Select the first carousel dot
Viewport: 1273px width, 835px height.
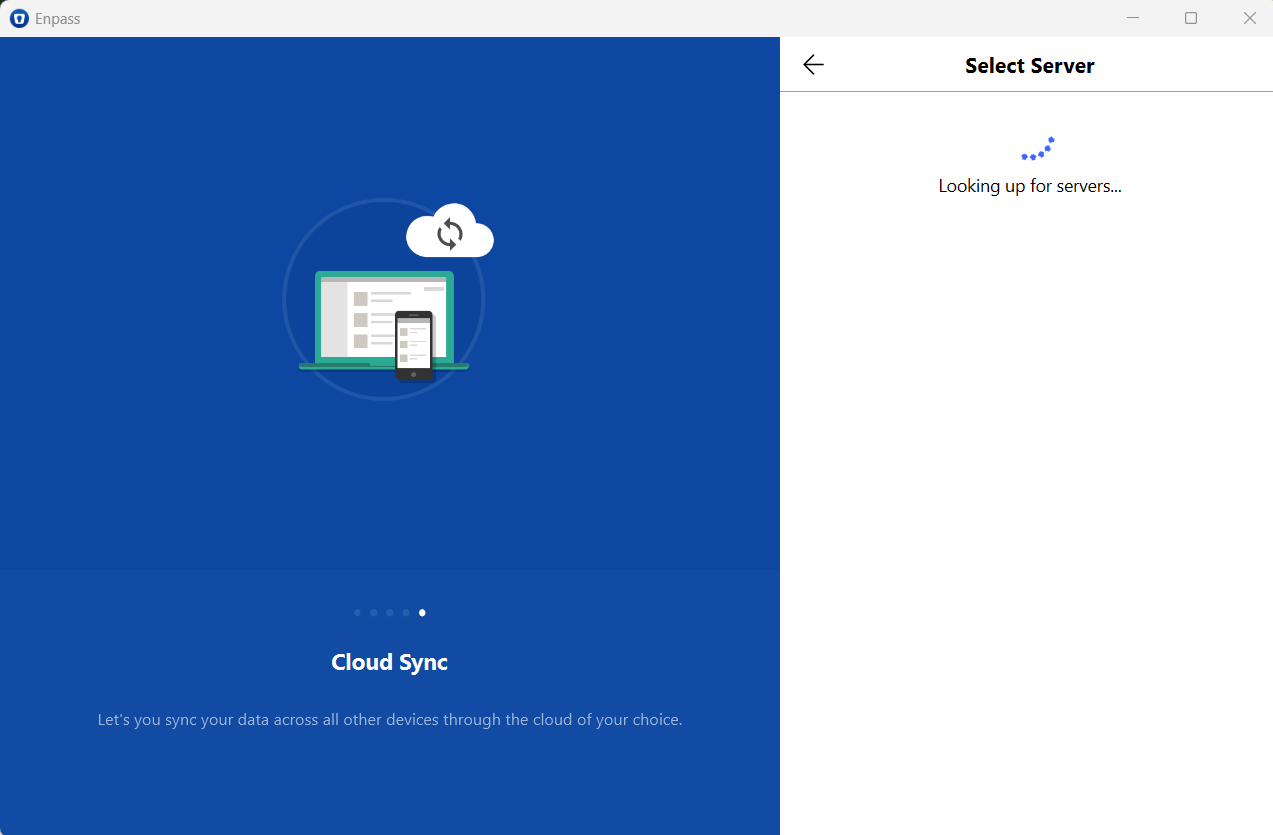[x=357, y=612]
